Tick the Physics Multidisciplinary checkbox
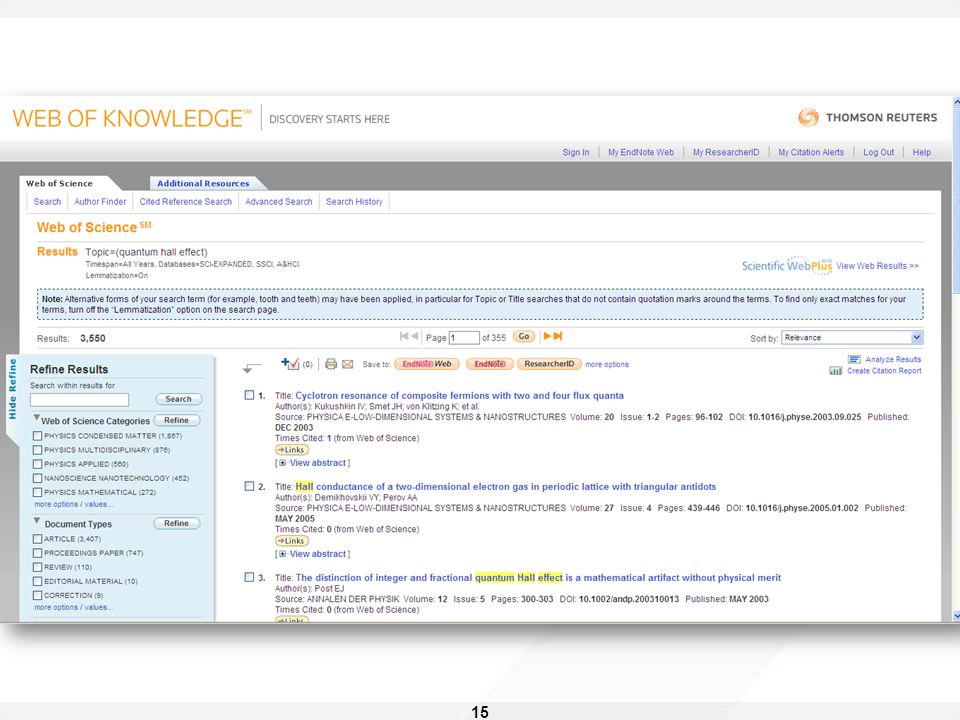The image size is (960, 720). coord(37,450)
